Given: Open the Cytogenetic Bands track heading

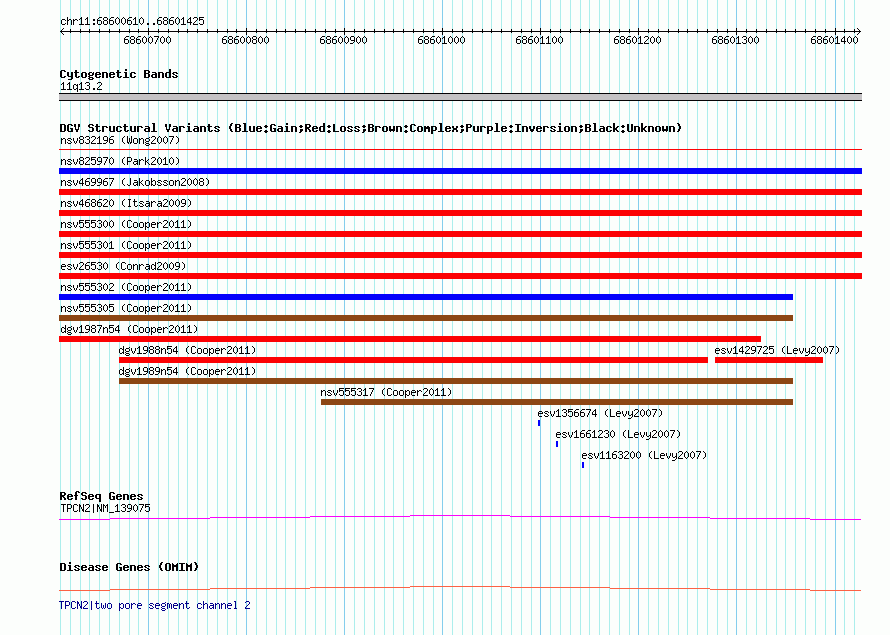Looking at the screenshot, I should click(x=119, y=74).
